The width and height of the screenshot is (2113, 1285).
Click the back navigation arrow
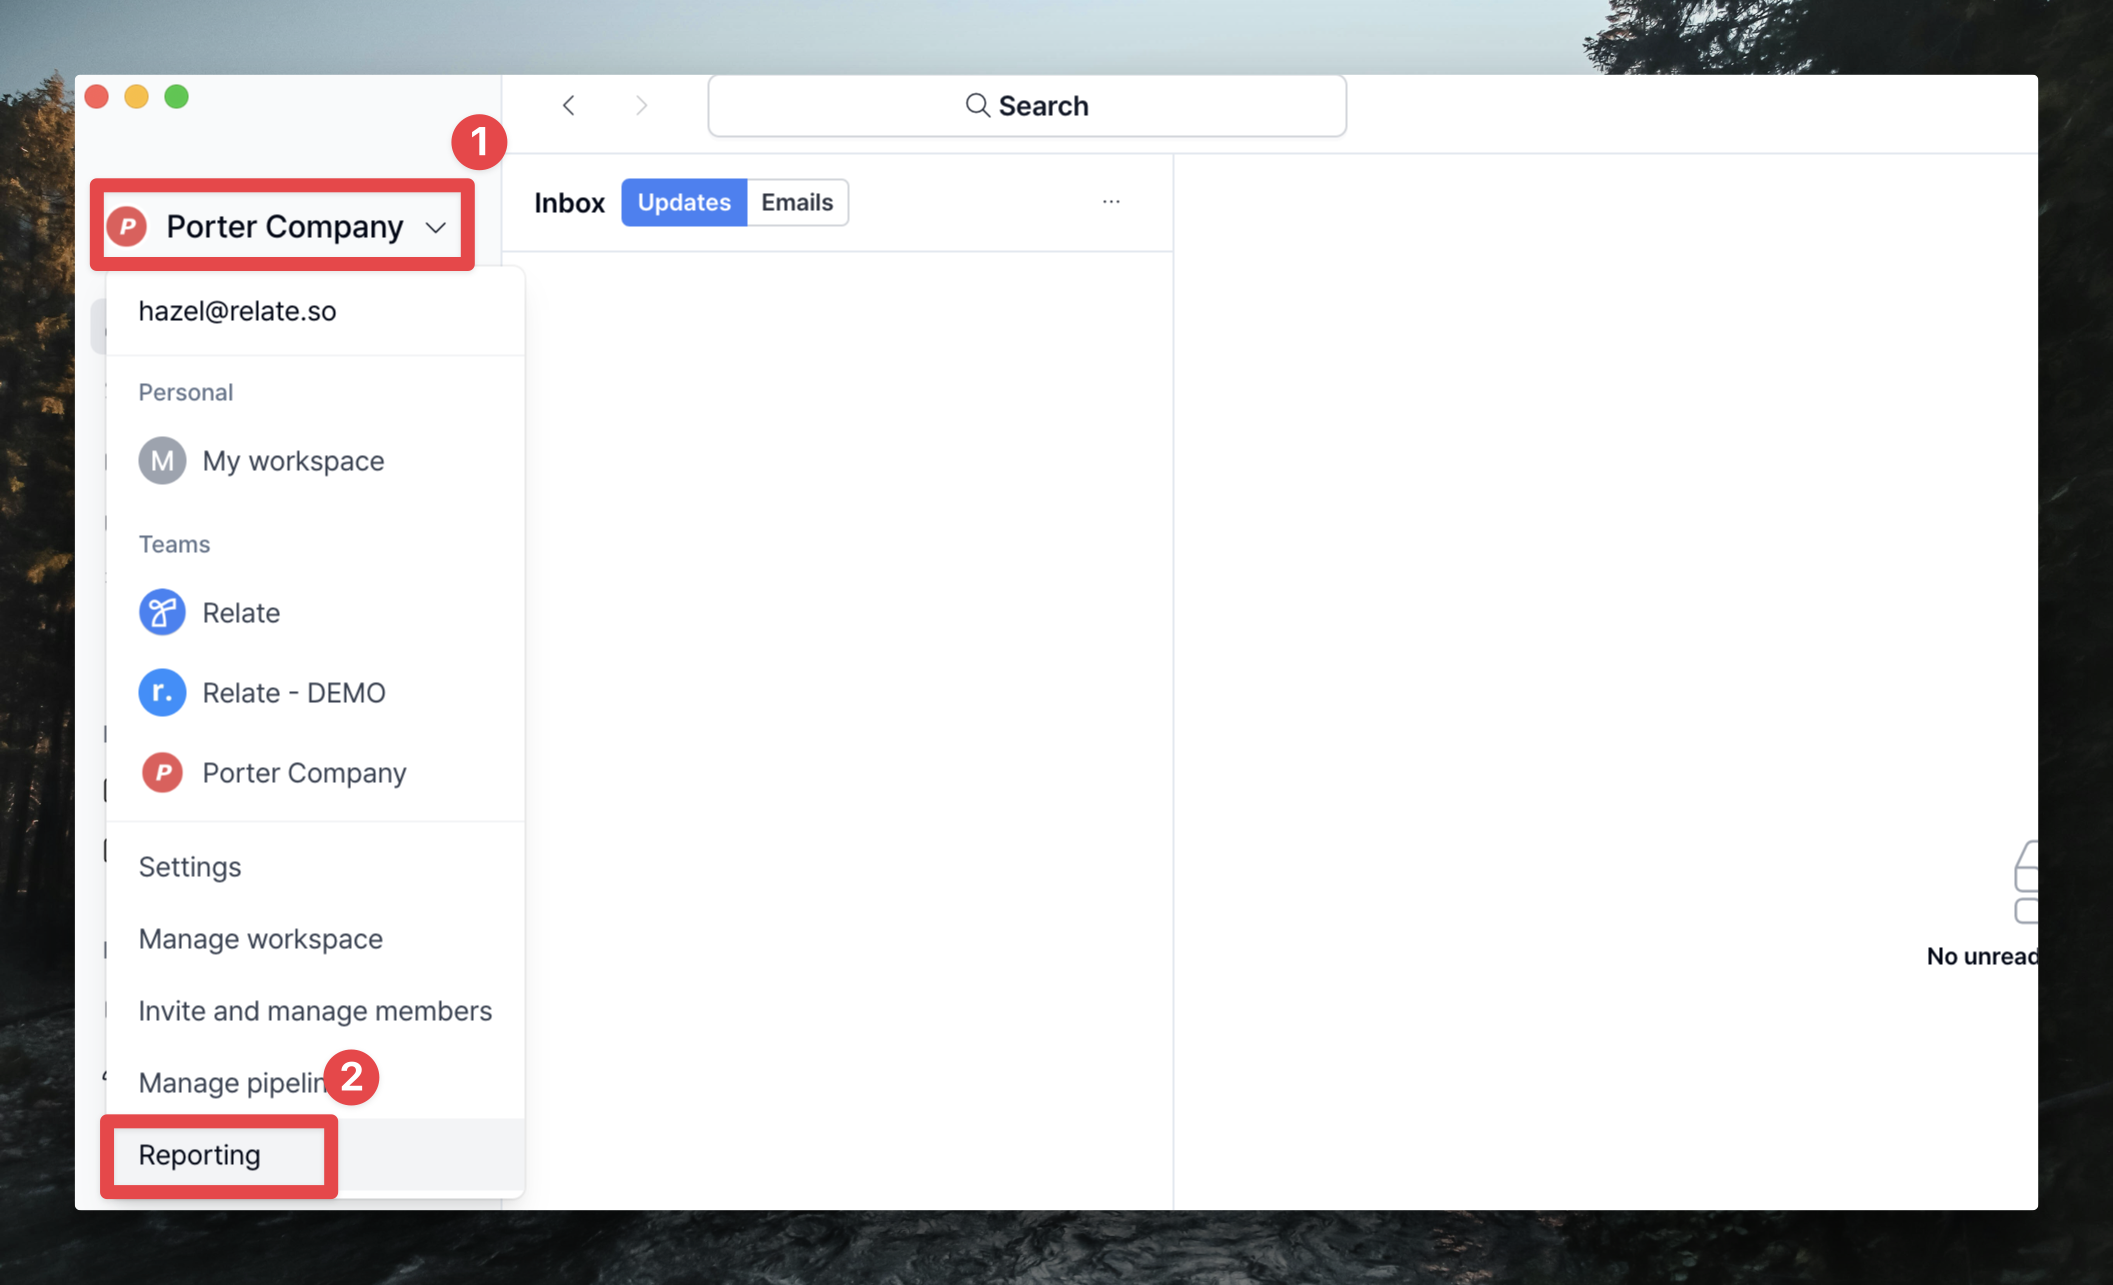coord(569,106)
